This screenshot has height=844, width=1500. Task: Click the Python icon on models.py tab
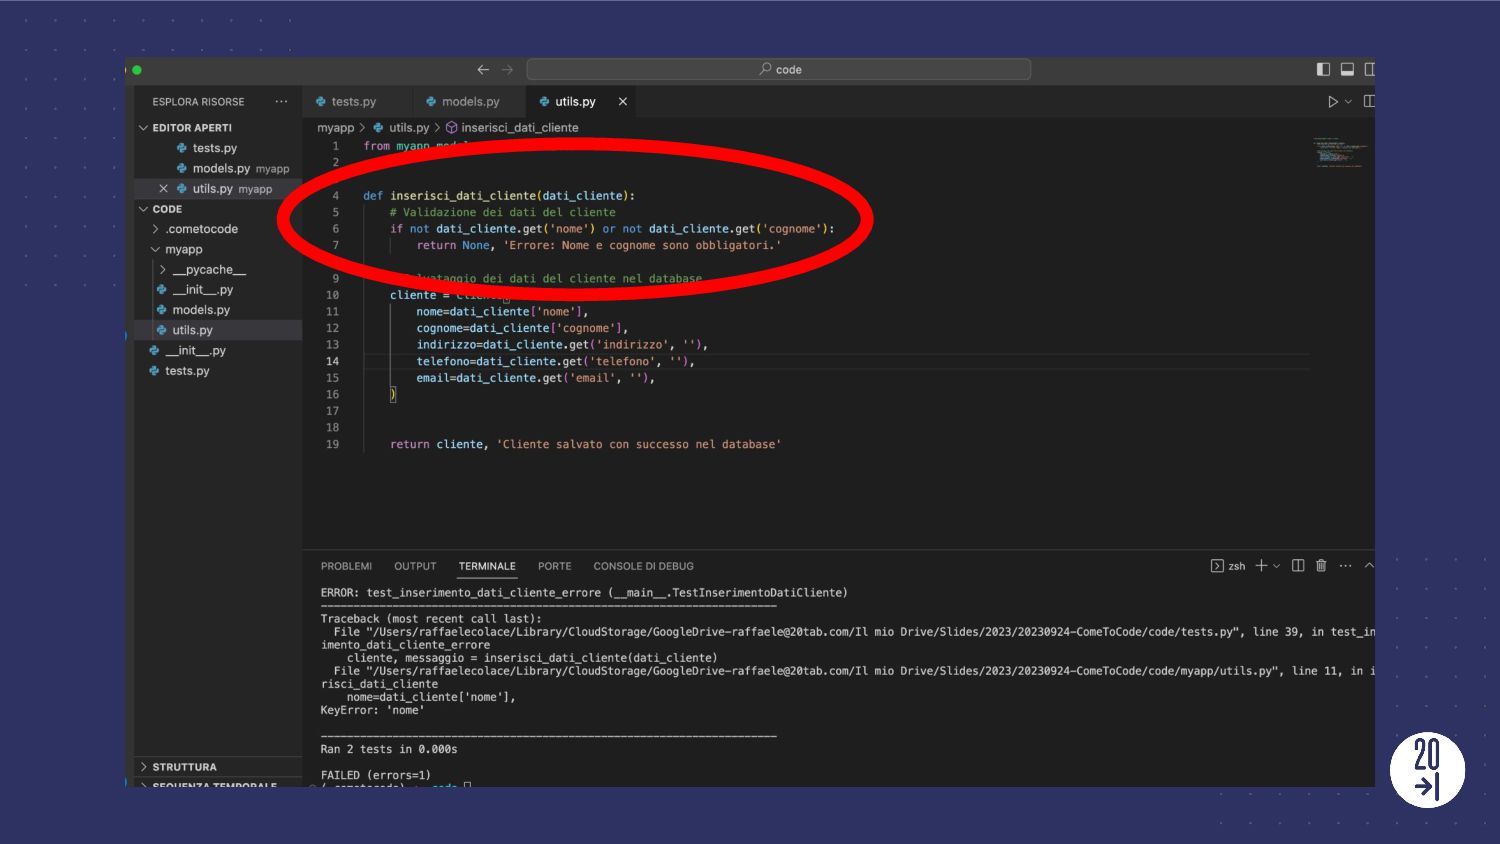click(x=431, y=102)
